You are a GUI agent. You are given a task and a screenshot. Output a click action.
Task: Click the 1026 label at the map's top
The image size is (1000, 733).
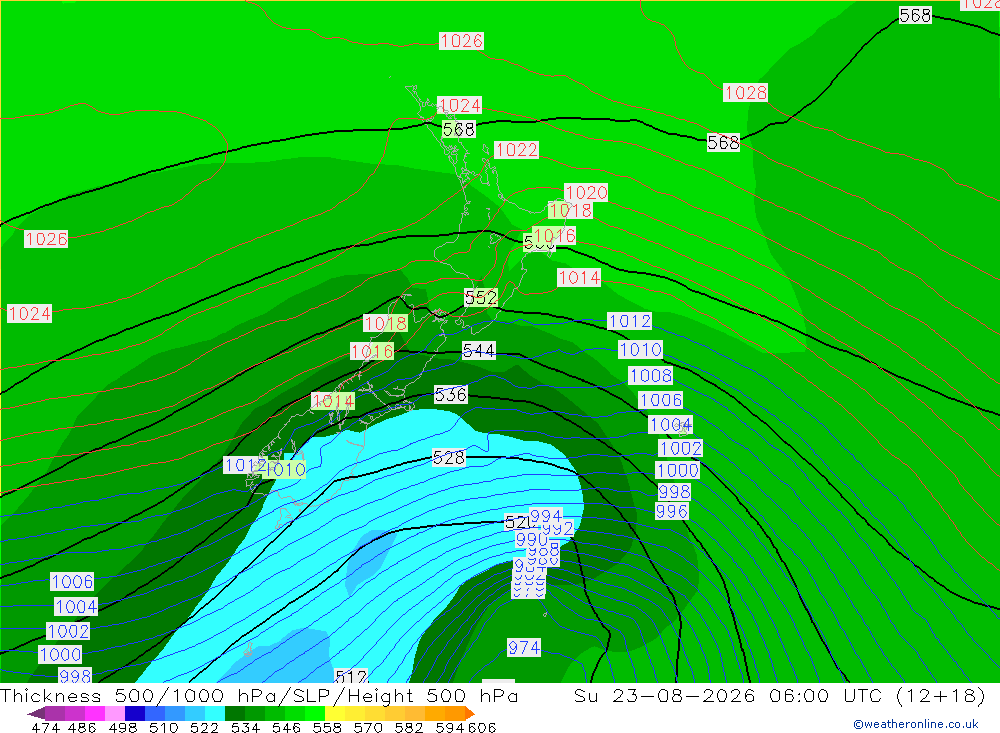pos(461,41)
